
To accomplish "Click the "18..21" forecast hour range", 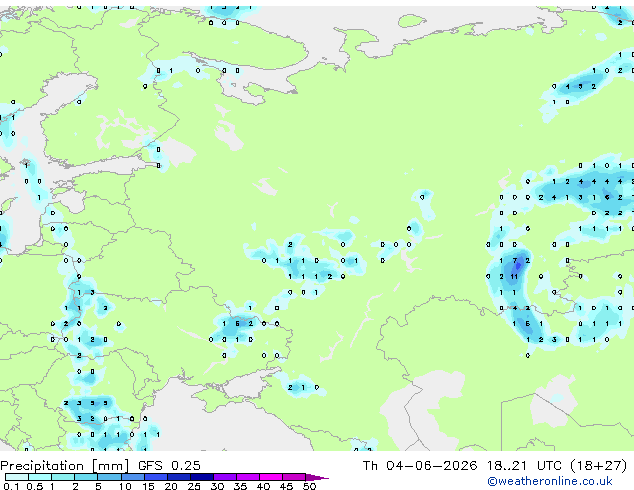I will coord(507,466).
